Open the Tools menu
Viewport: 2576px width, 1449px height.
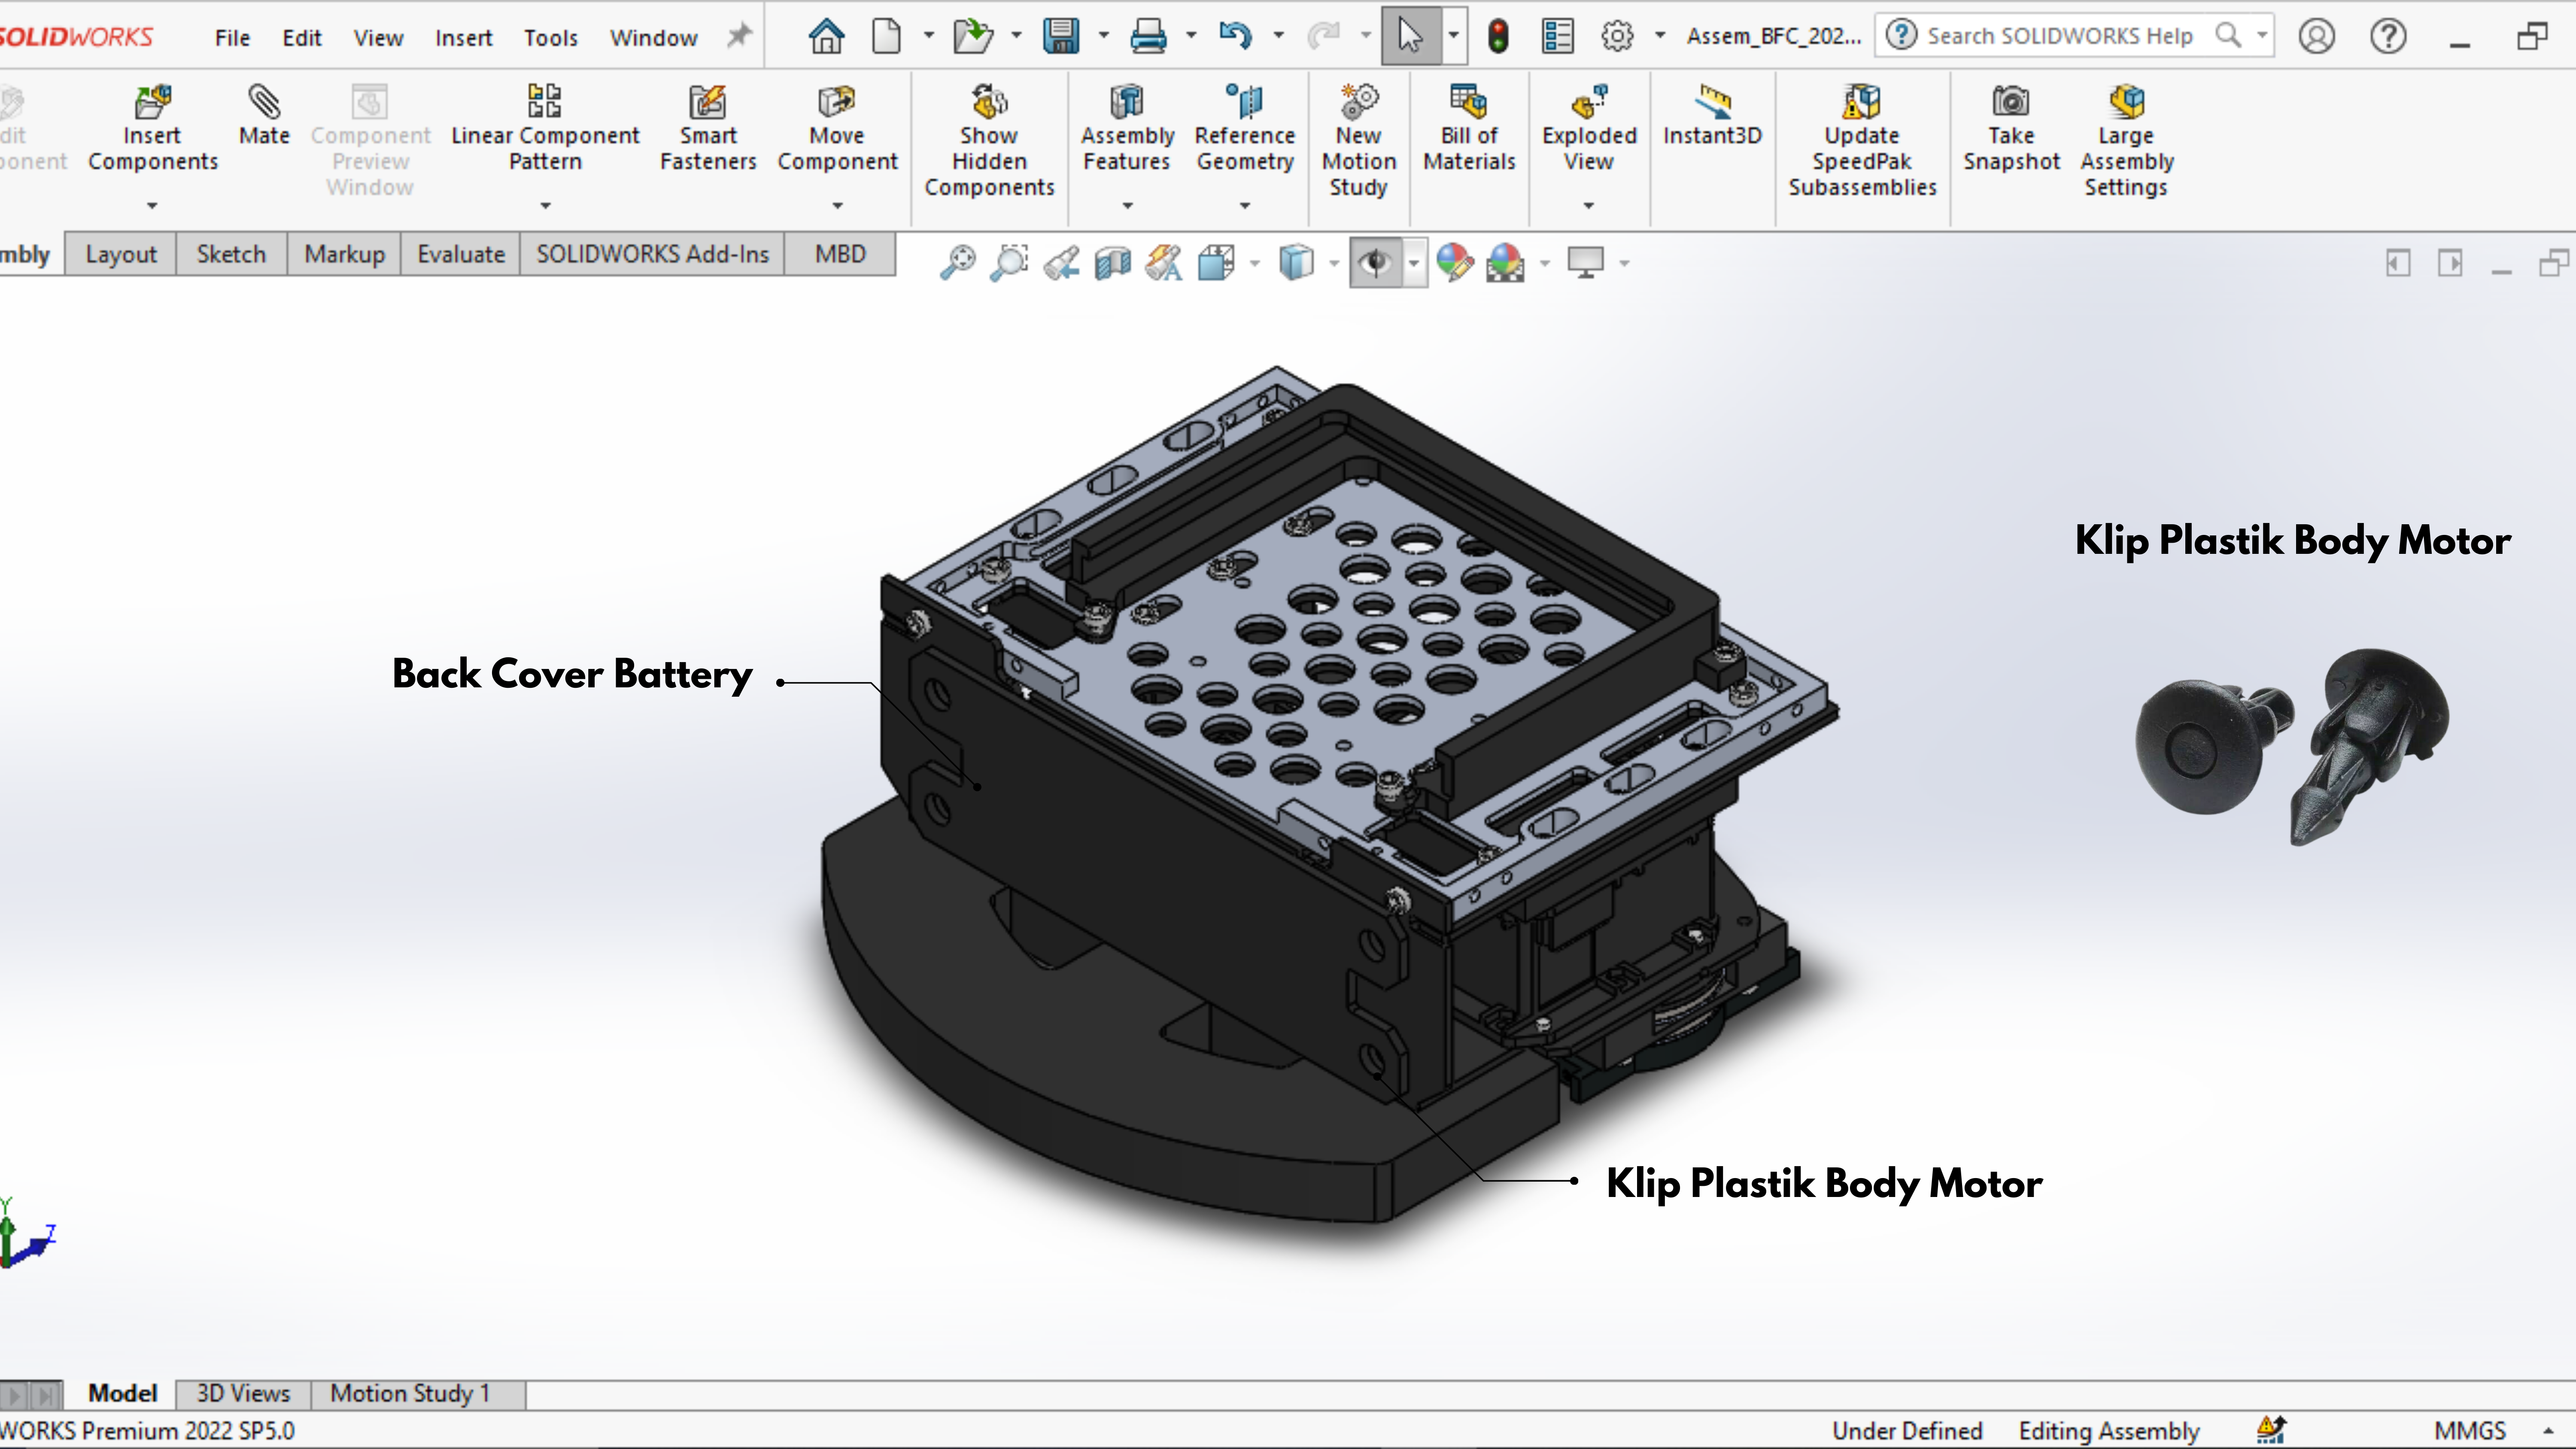click(x=551, y=38)
